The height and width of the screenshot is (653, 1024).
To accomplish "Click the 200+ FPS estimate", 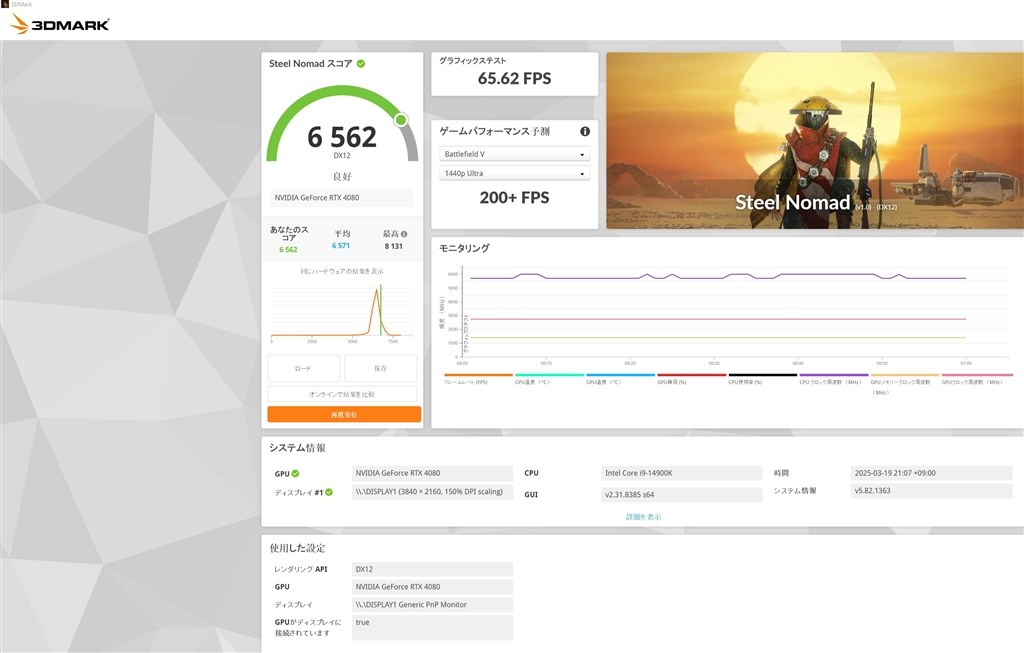I will tap(515, 198).
